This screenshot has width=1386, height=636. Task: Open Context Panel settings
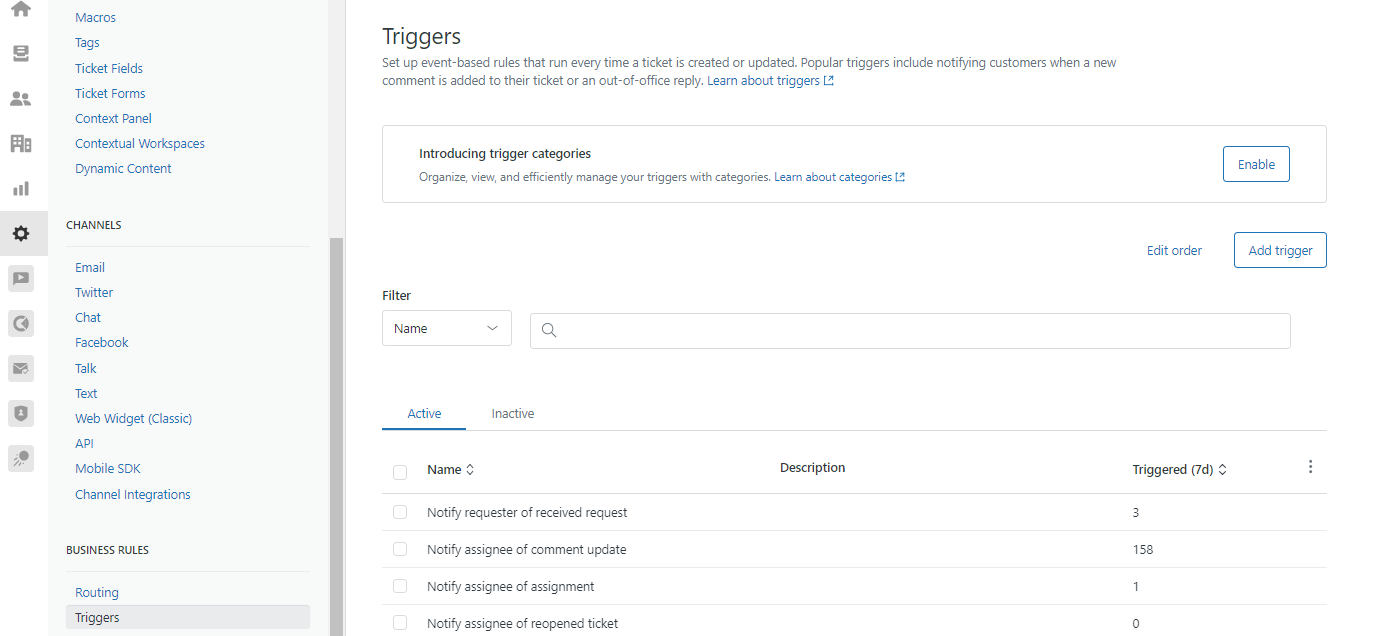113,118
